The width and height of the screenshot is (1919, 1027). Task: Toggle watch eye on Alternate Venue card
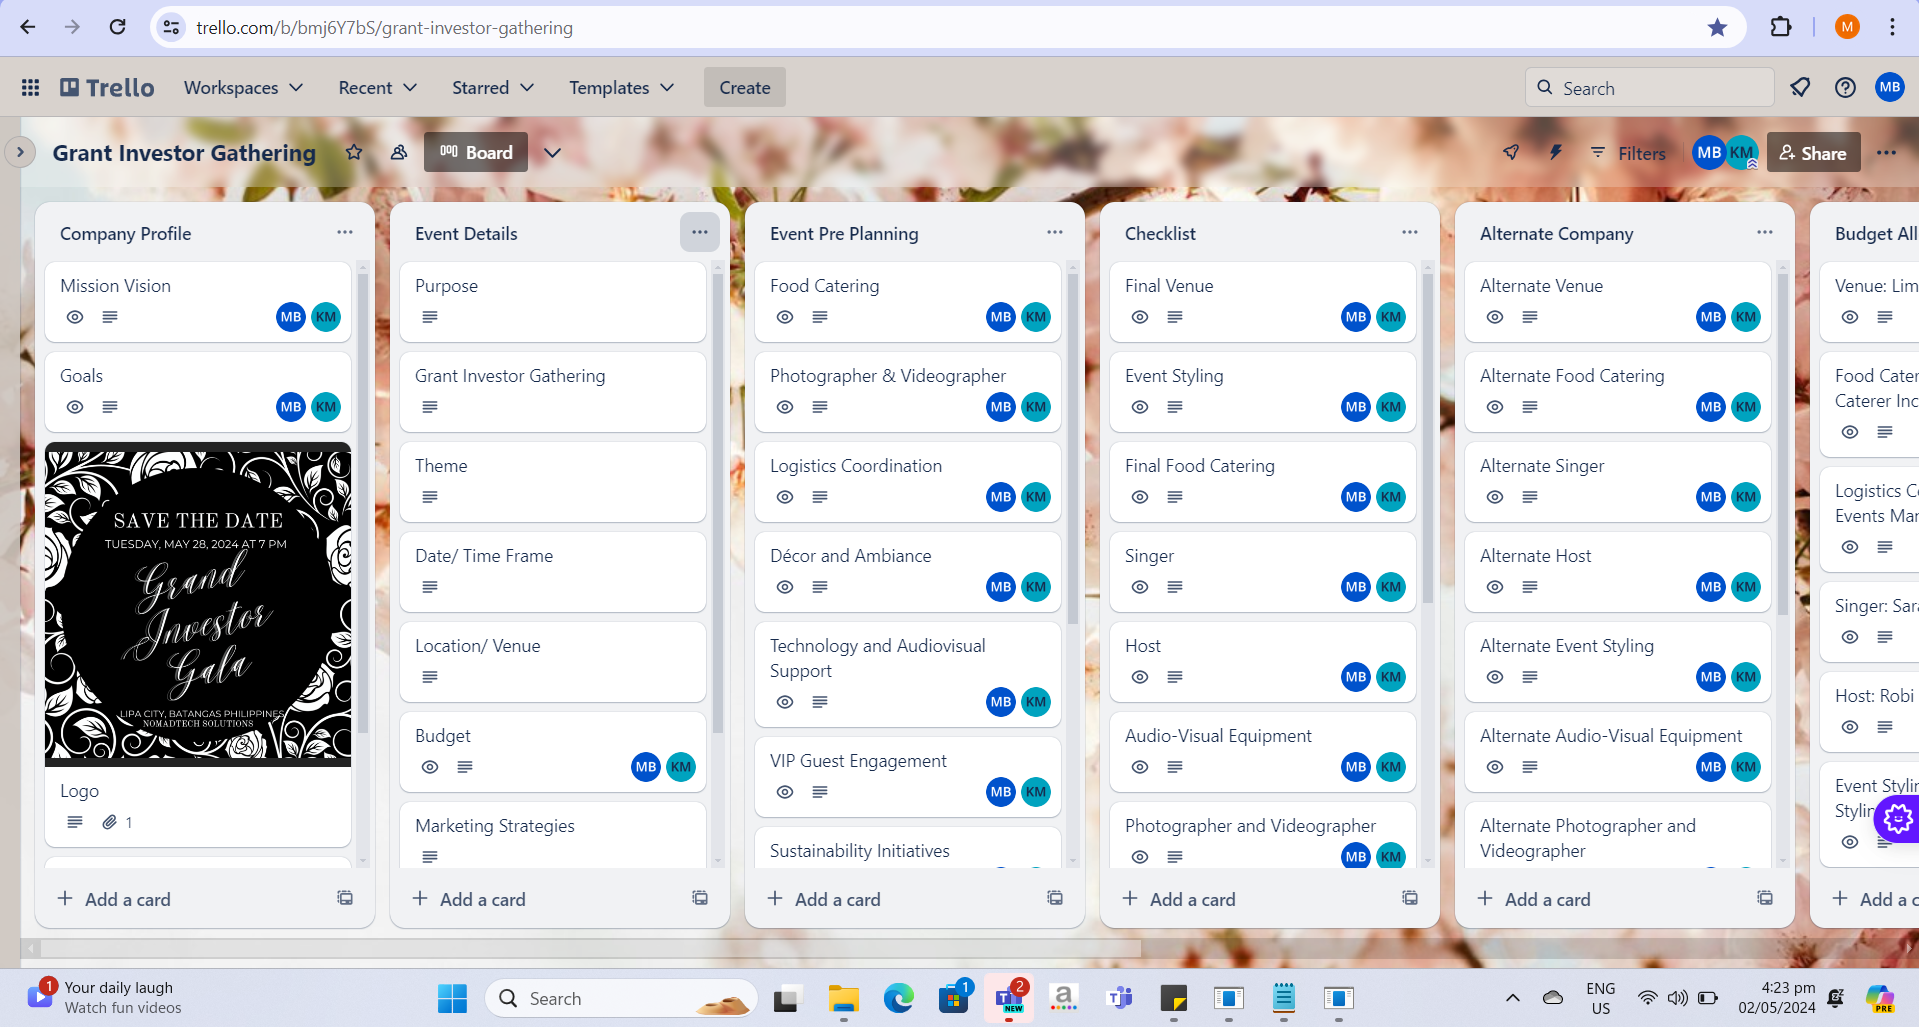(1495, 317)
